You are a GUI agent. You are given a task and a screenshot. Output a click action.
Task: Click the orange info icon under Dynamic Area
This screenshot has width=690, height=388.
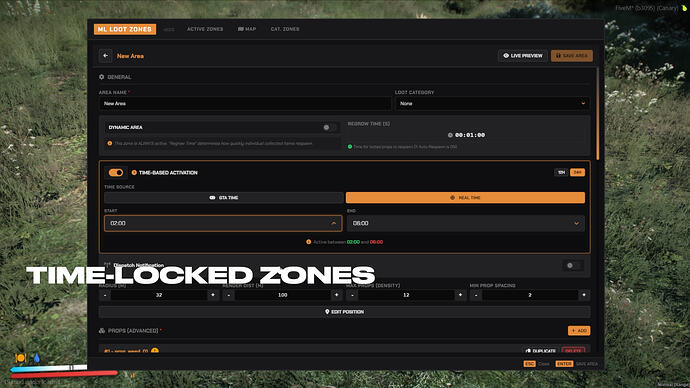pyautogui.click(x=110, y=143)
